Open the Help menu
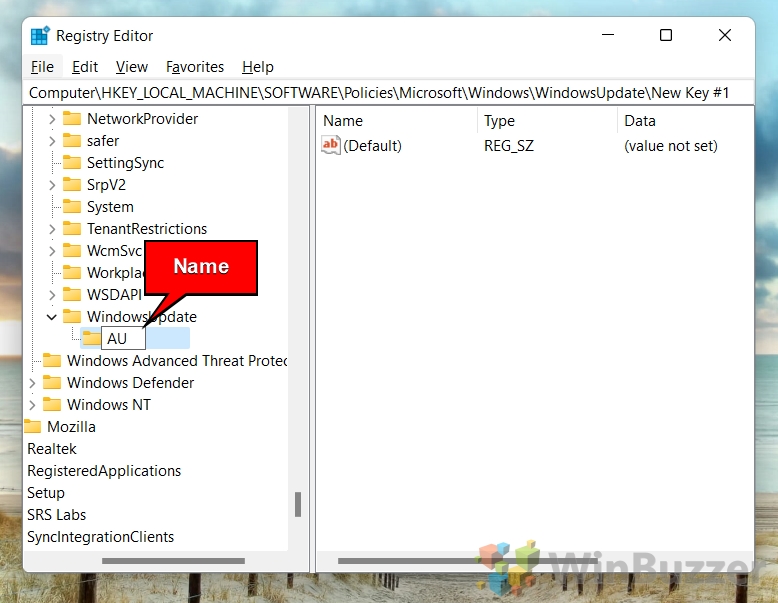Image resolution: width=778 pixels, height=603 pixels. pos(258,67)
